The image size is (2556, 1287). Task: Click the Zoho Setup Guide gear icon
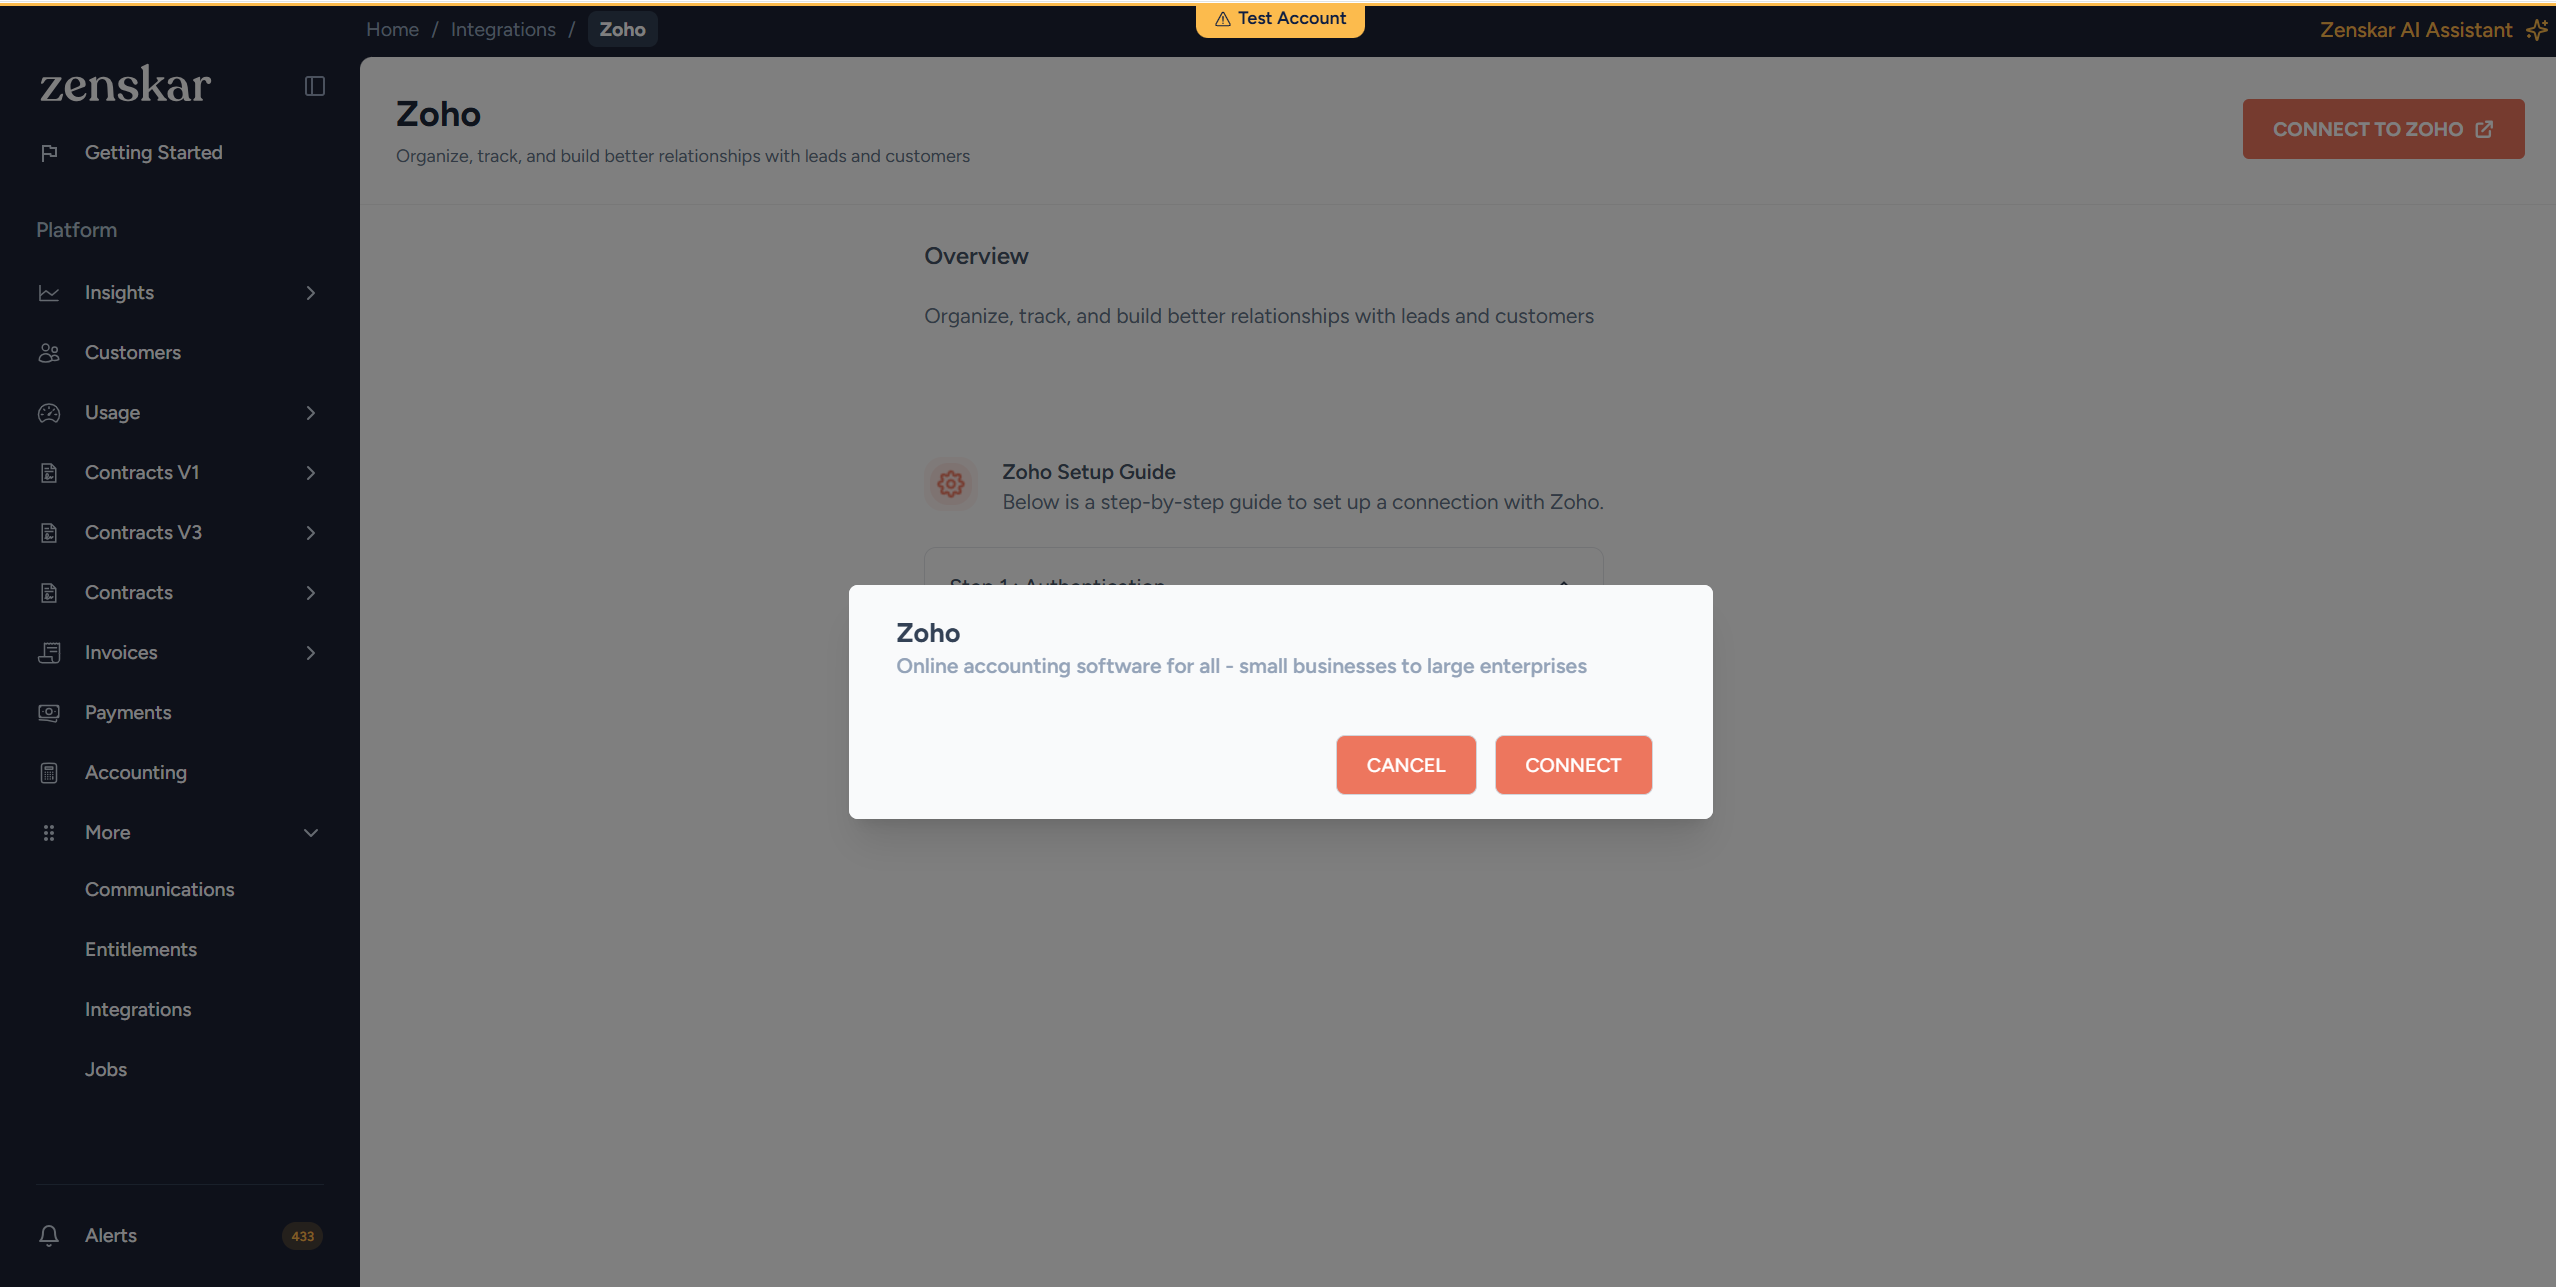click(950, 485)
